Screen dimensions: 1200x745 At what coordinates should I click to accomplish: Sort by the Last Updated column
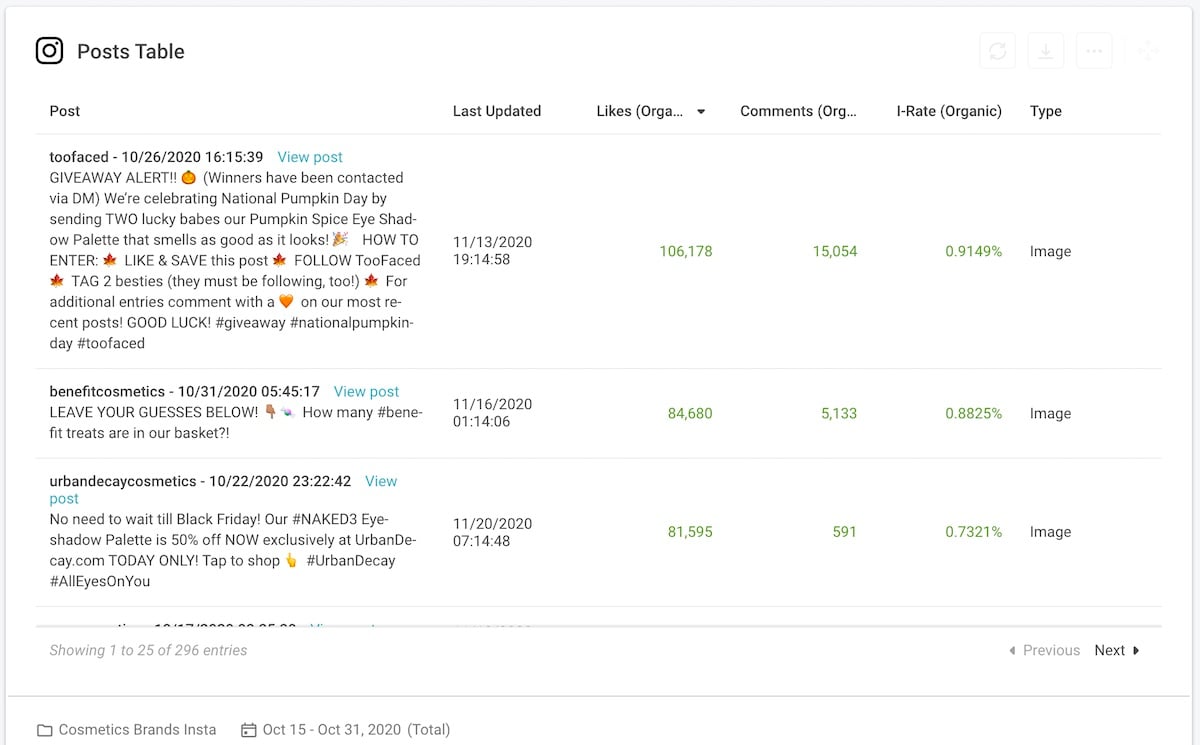pos(497,111)
